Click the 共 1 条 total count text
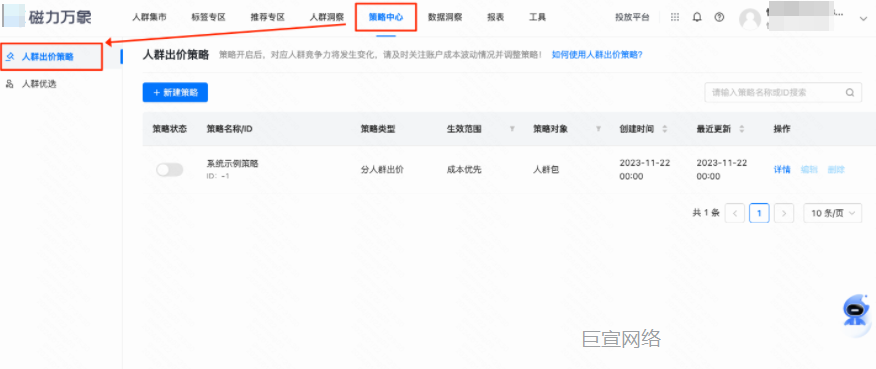 coord(706,213)
